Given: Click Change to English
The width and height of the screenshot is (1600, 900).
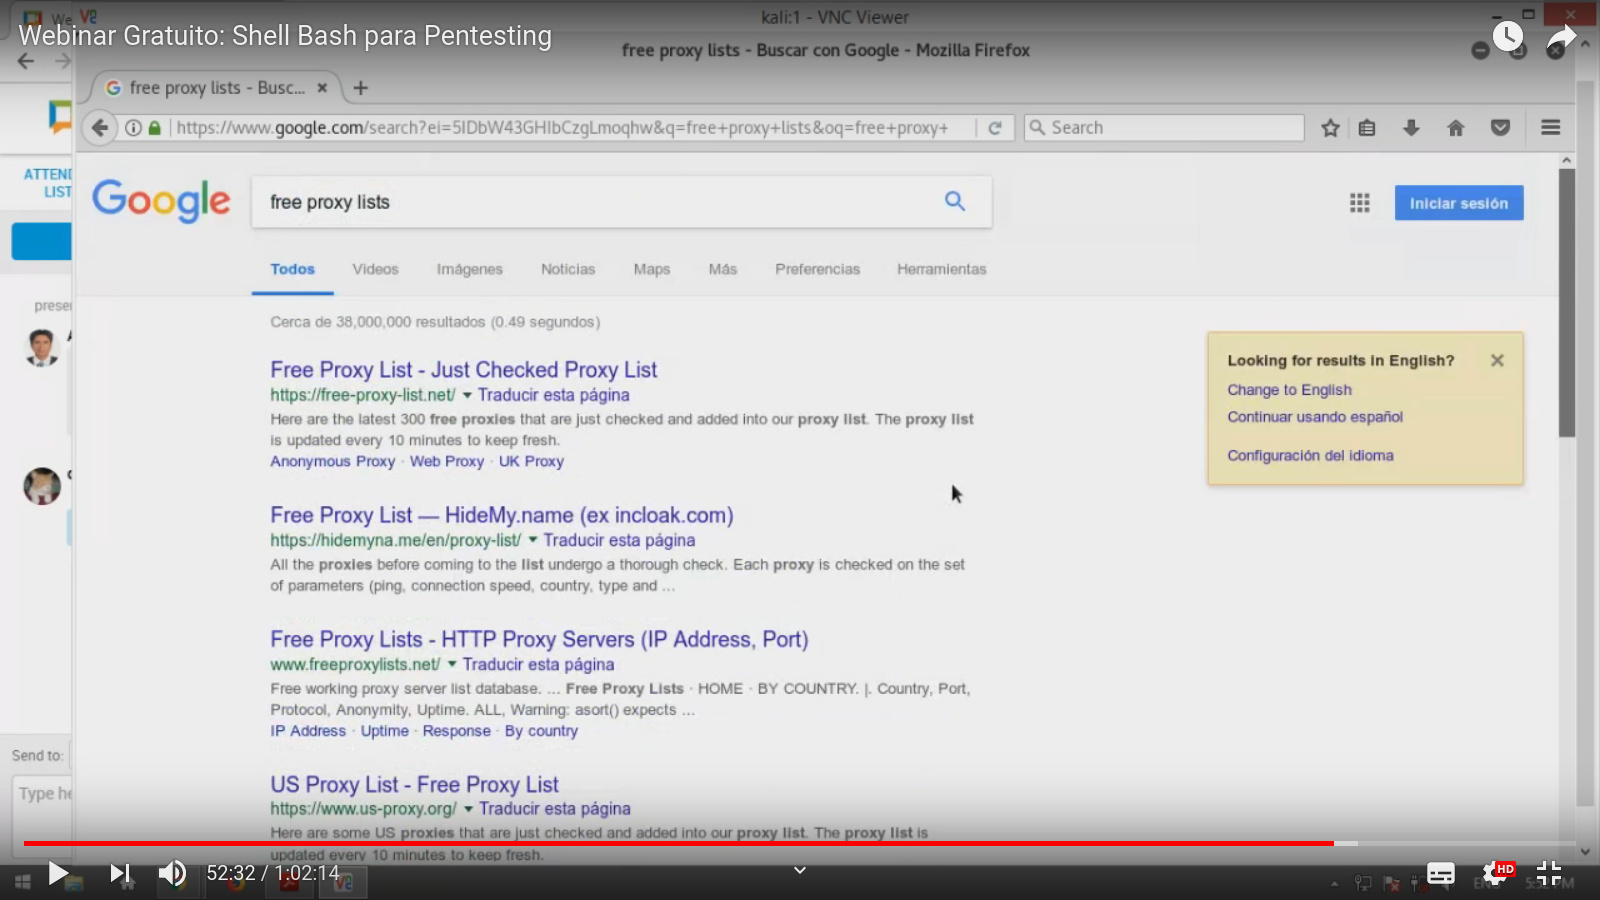Looking at the screenshot, I should point(1289,390).
